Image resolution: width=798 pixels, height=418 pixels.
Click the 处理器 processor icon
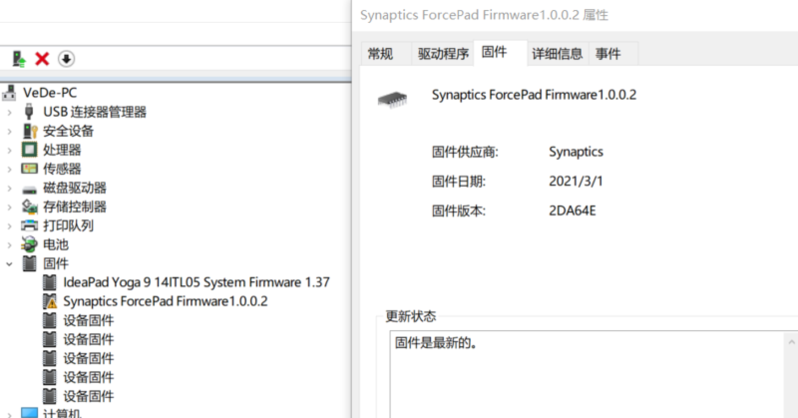[x=29, y=149]
